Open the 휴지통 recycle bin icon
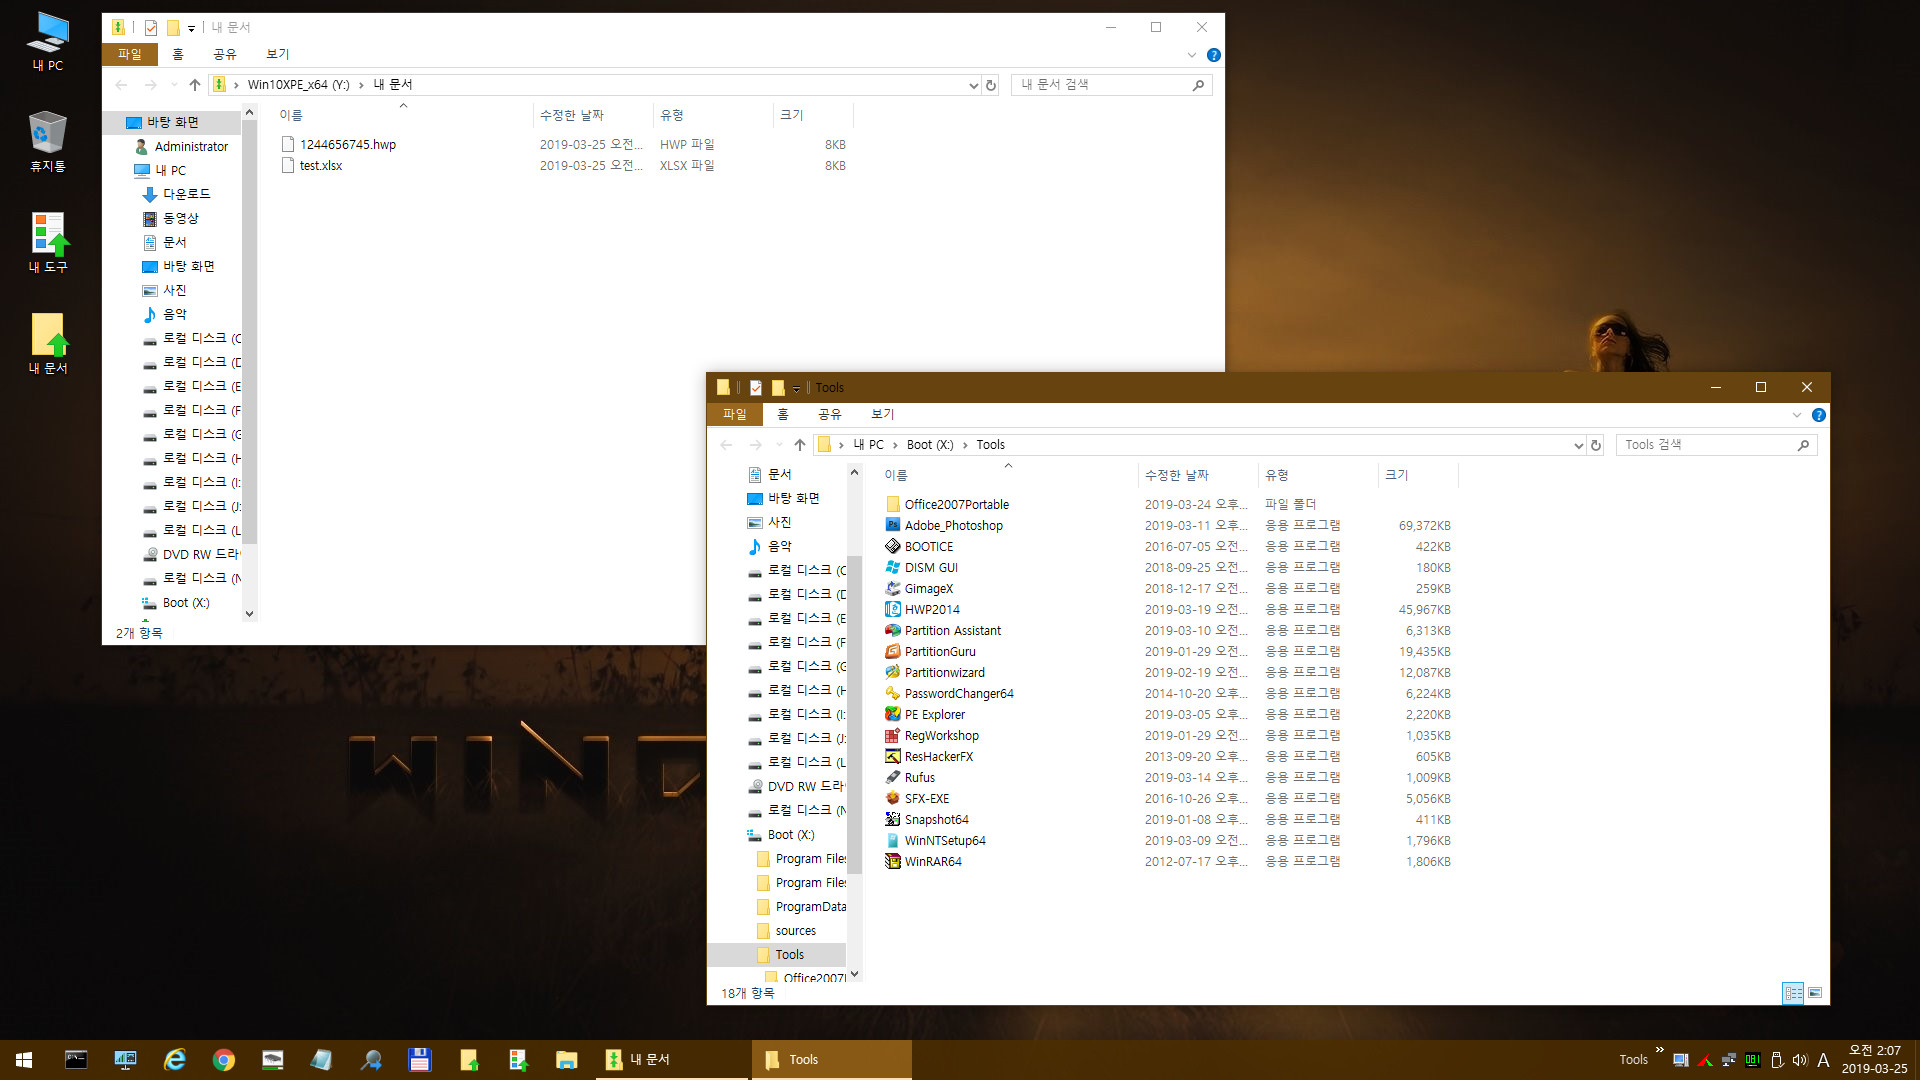 click(x=47, y=141)
